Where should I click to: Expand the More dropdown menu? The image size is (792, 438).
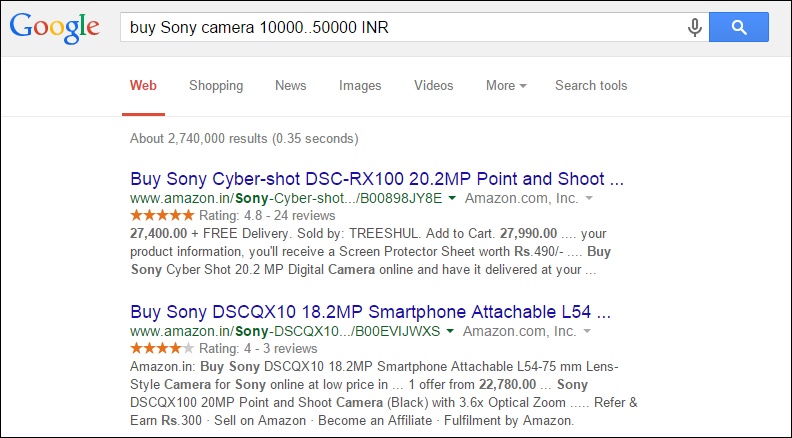(506, 85)
